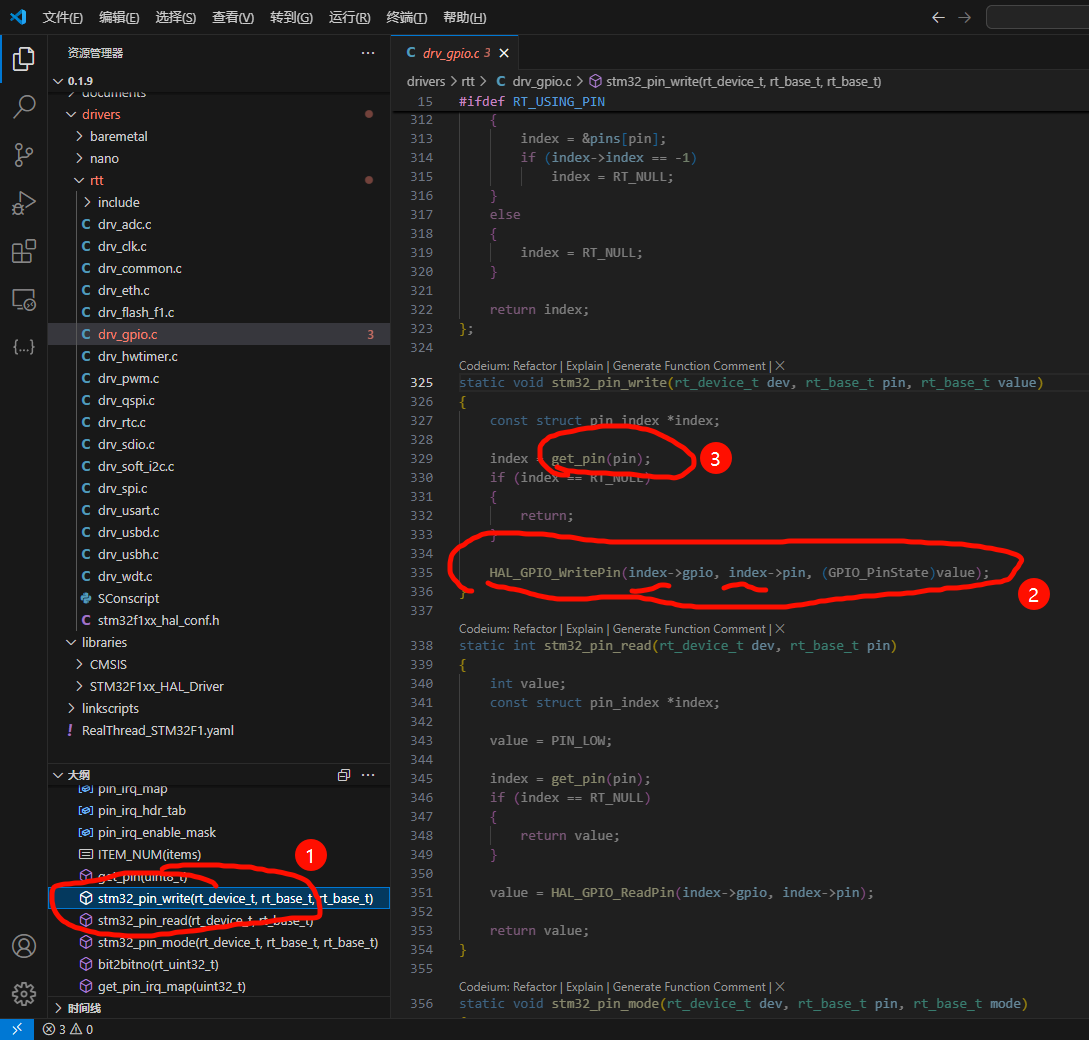This screenshot has width=1089, height=1040.
Task: Open Run and Debug view
Action: click(24, 203)
